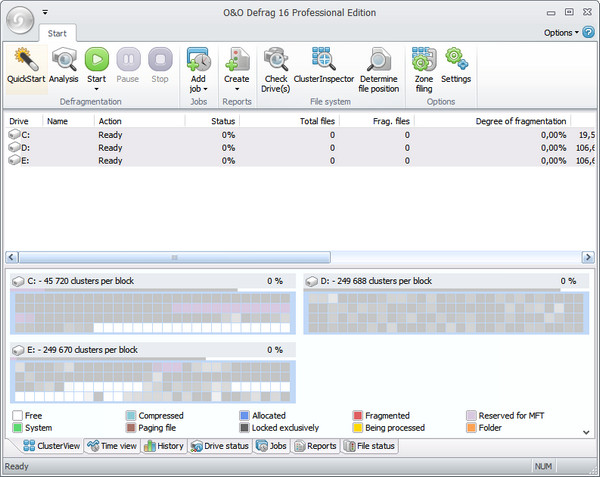This screenshot has width=600, height=477.
Task: Open the File status tab
Action: click(369, 446)
